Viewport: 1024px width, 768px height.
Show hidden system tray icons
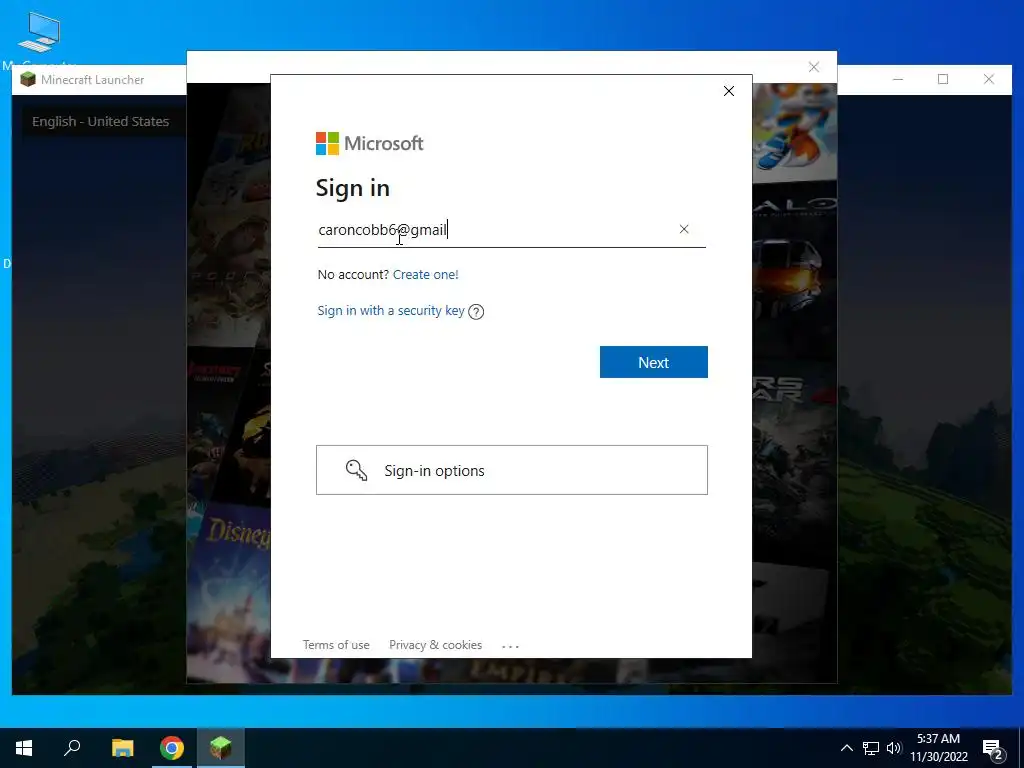846,748
